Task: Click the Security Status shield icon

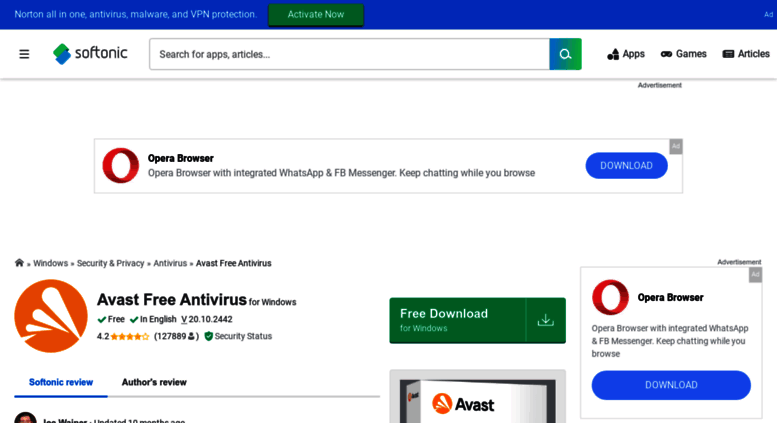Action: click(209, 336)
